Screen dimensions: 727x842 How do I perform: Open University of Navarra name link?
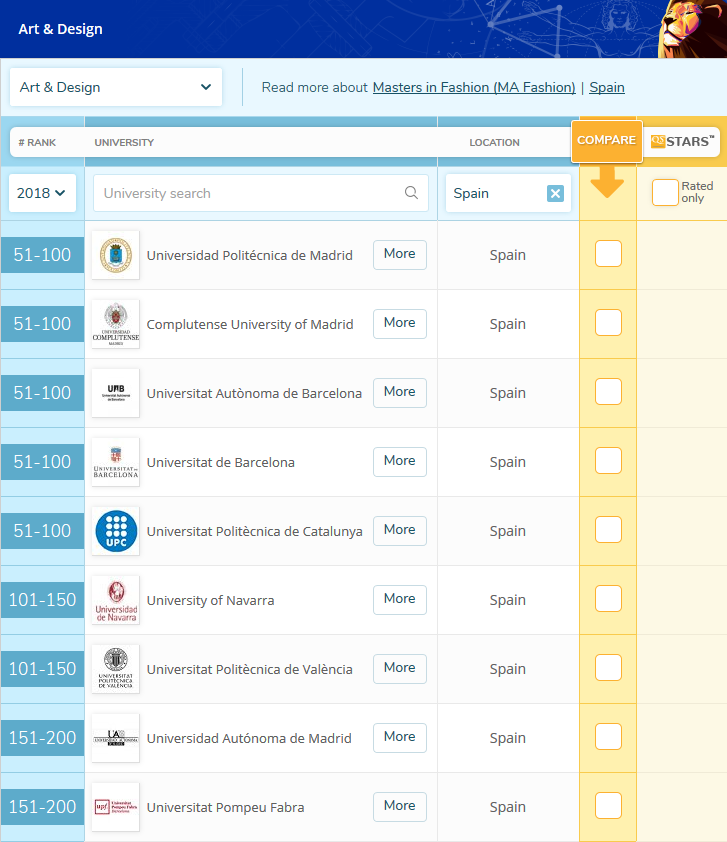[x=210, y=601]
